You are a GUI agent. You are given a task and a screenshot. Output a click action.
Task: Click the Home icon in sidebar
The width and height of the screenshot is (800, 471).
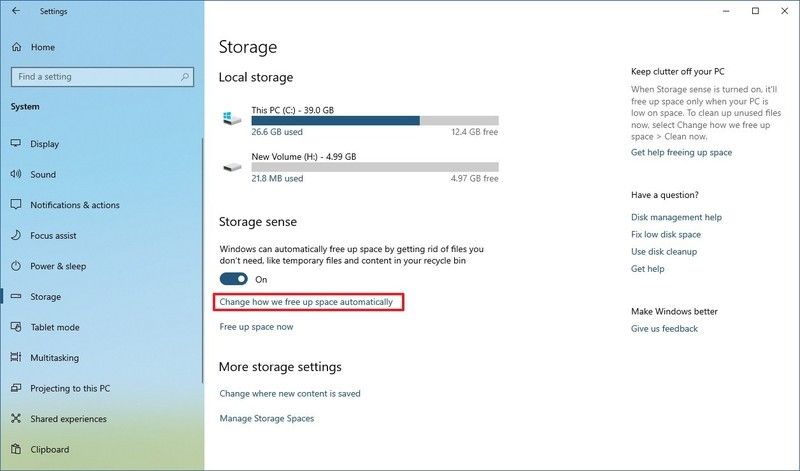pos(16,47)
